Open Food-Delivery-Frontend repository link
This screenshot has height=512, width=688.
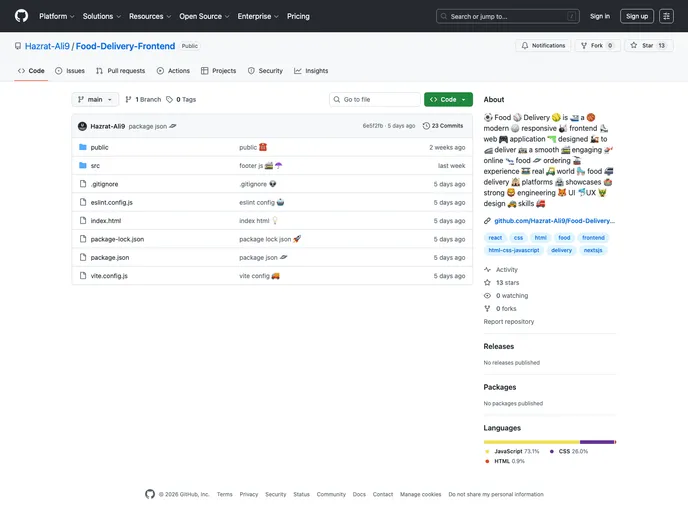125,46
